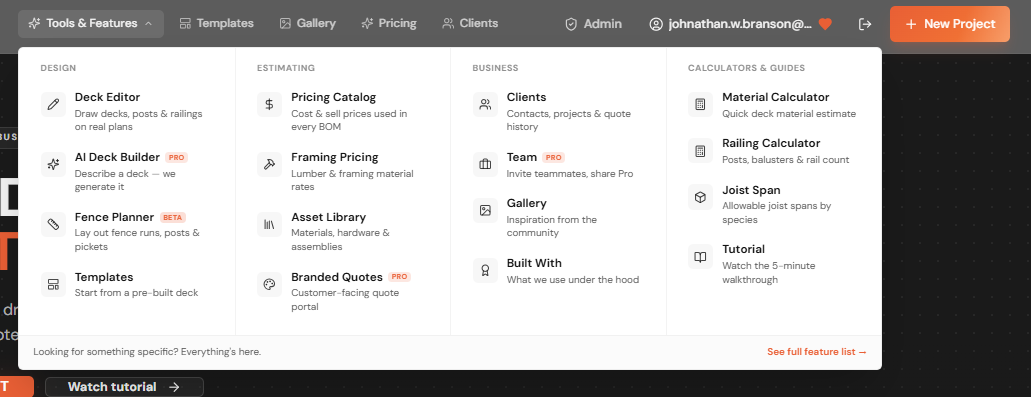
Task: Click the PRO badge next to Team
Action: click(554, 158)
